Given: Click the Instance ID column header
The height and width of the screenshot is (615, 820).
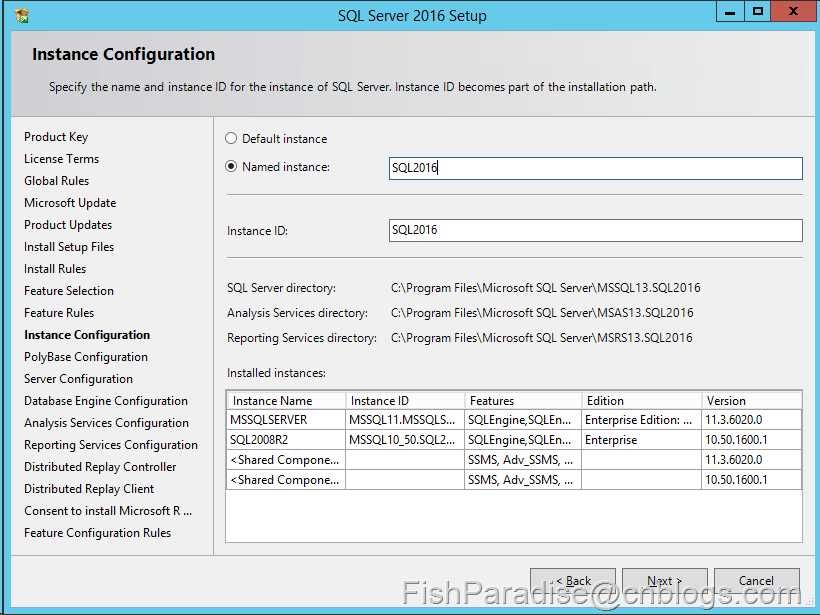Looking at the screenshot, I should 405,401.
